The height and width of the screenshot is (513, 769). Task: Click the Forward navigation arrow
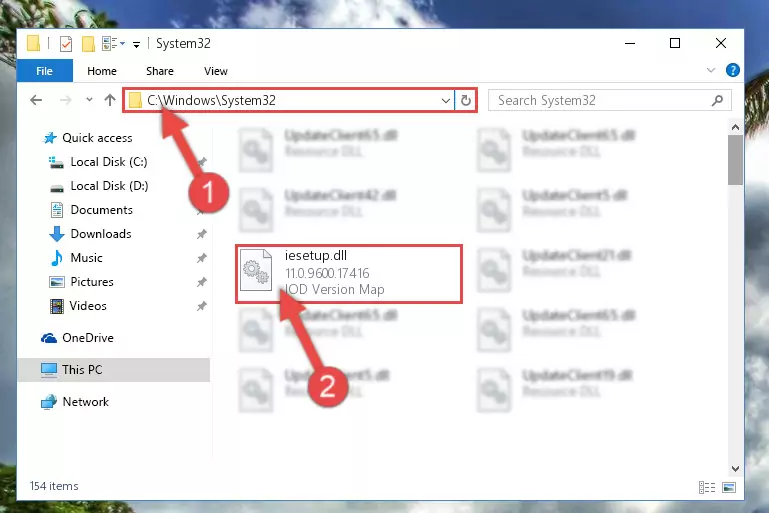(x=65, y=100)
